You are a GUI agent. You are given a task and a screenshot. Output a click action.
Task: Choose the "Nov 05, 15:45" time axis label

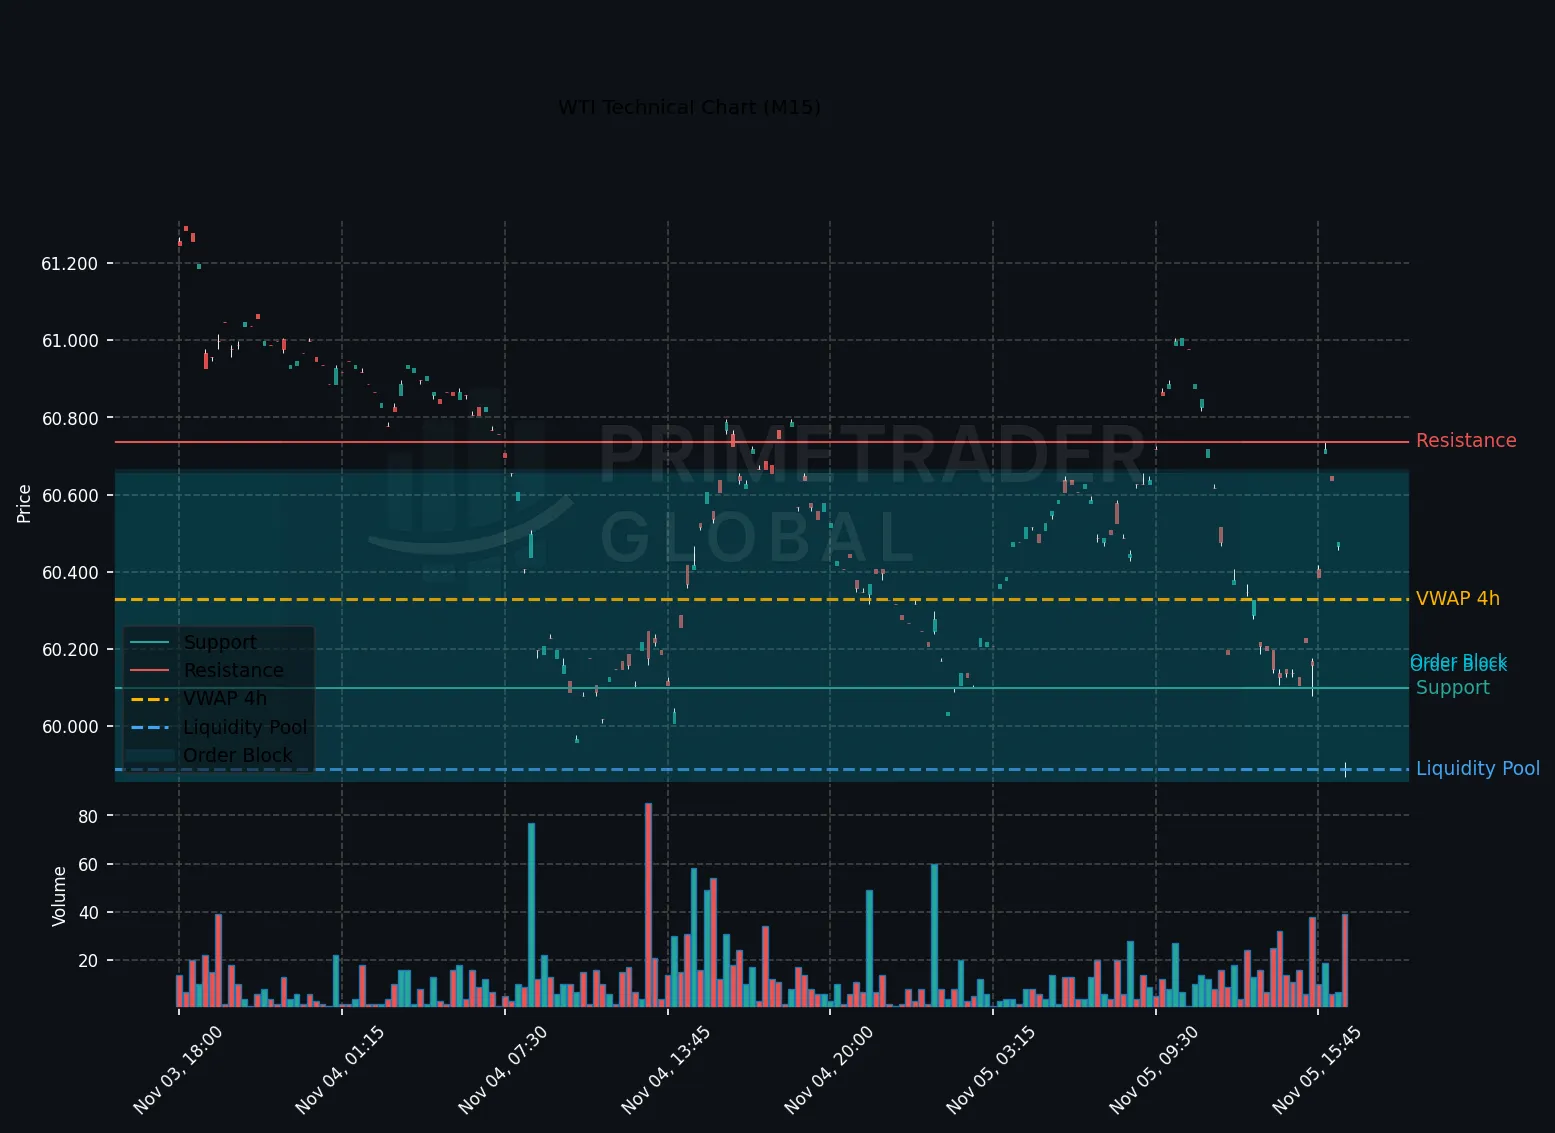tap(1317, 1070)
